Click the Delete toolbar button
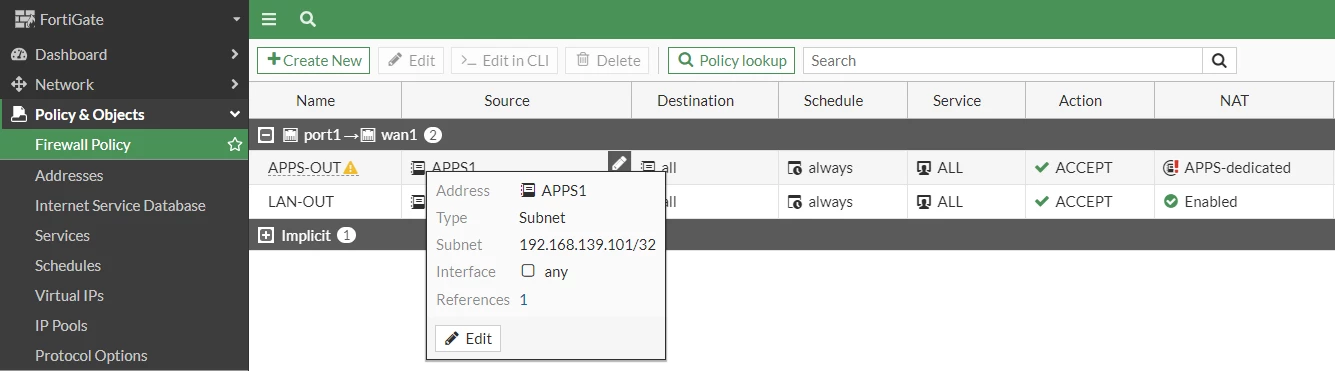The image size is (1335, 371). pyautogui.click(x=607, y=60)
